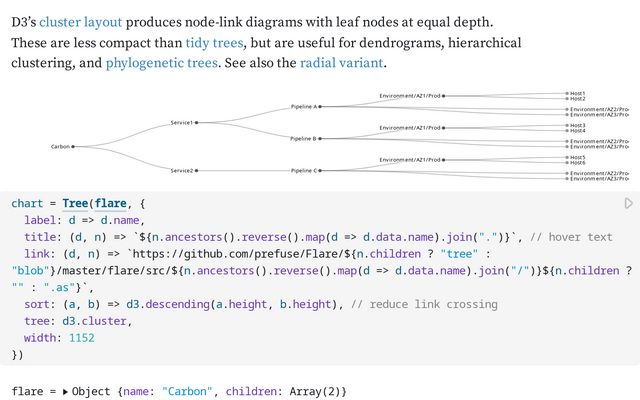The image size is (640, 400).
Task: Click the Host5 leaf node
Action: (x=576, y=157)
